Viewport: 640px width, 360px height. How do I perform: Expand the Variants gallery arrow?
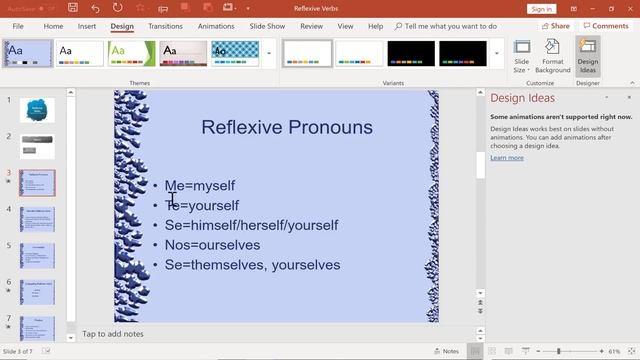(x=497, y=53)
